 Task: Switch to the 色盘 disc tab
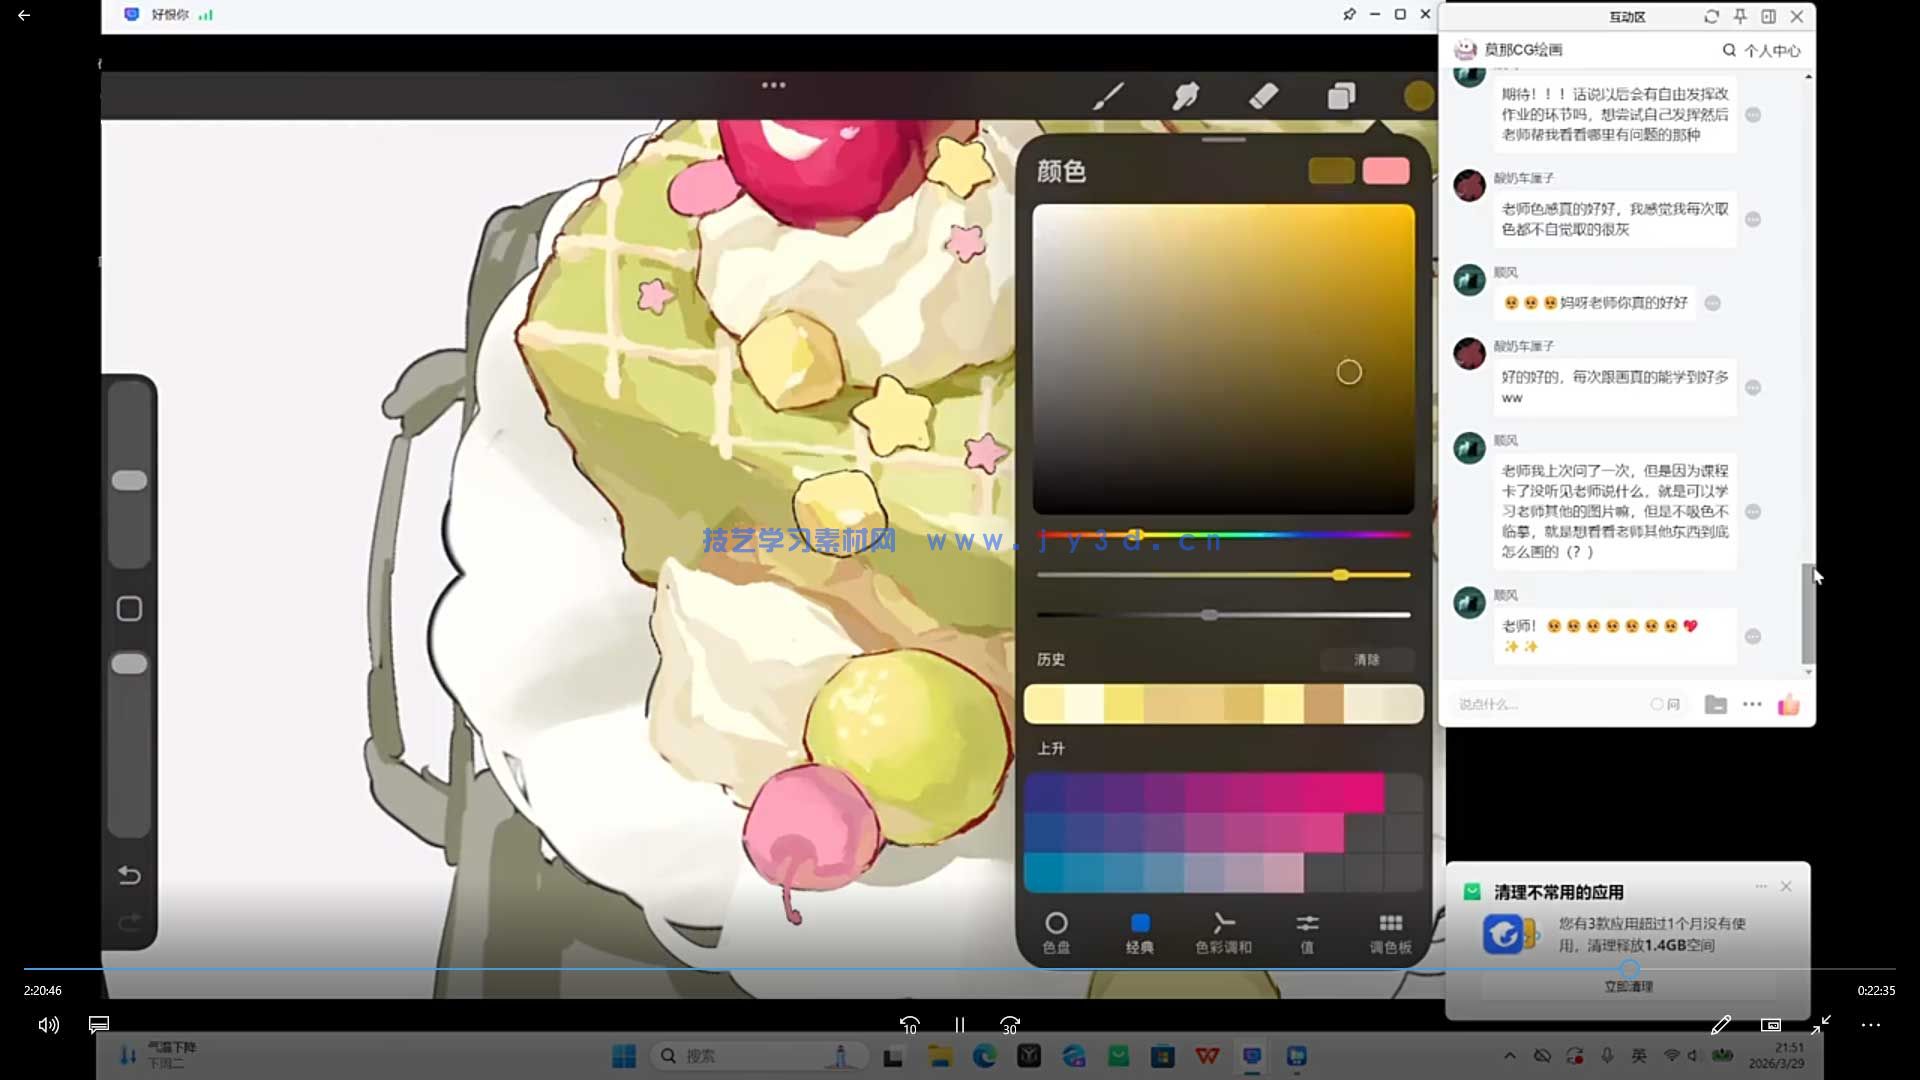(1056, 932)
